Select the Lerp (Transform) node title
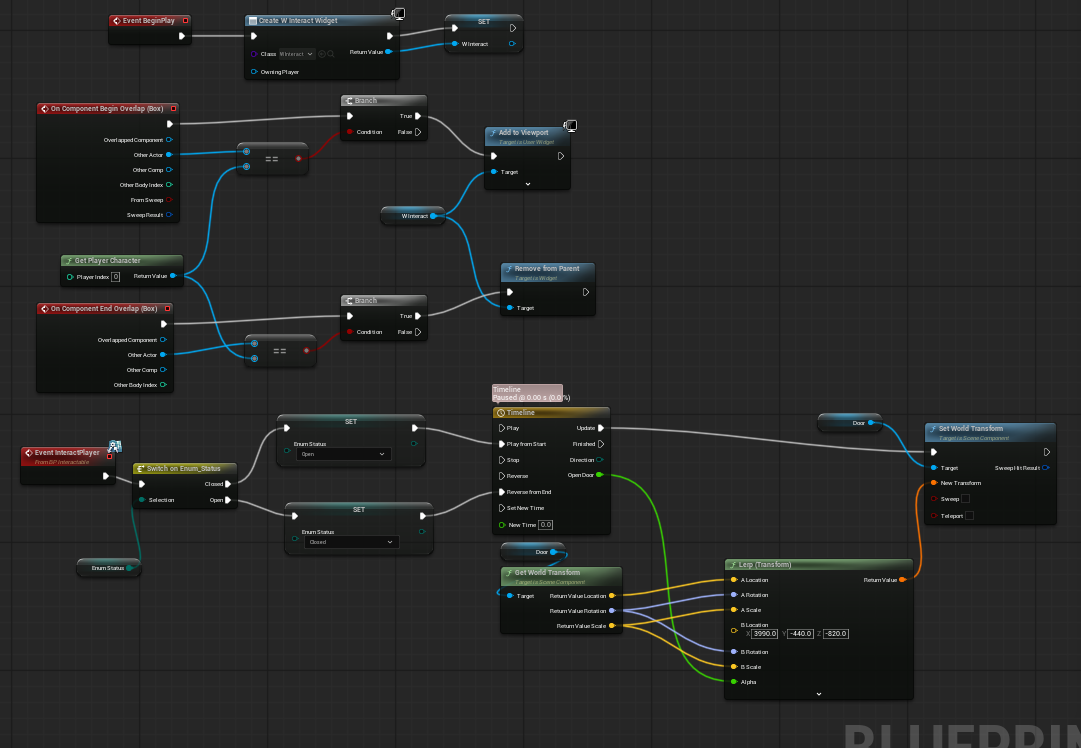Screen dimensions: 1081x748 [x=765, y=565]
